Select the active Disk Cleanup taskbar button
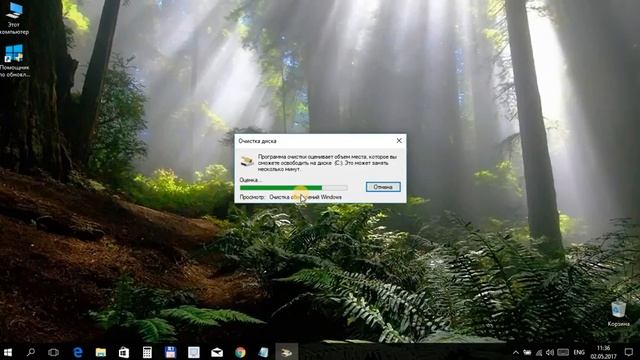The height and width of the screenshot is (360, 640). pyautogui.click(x=287, y=352)
